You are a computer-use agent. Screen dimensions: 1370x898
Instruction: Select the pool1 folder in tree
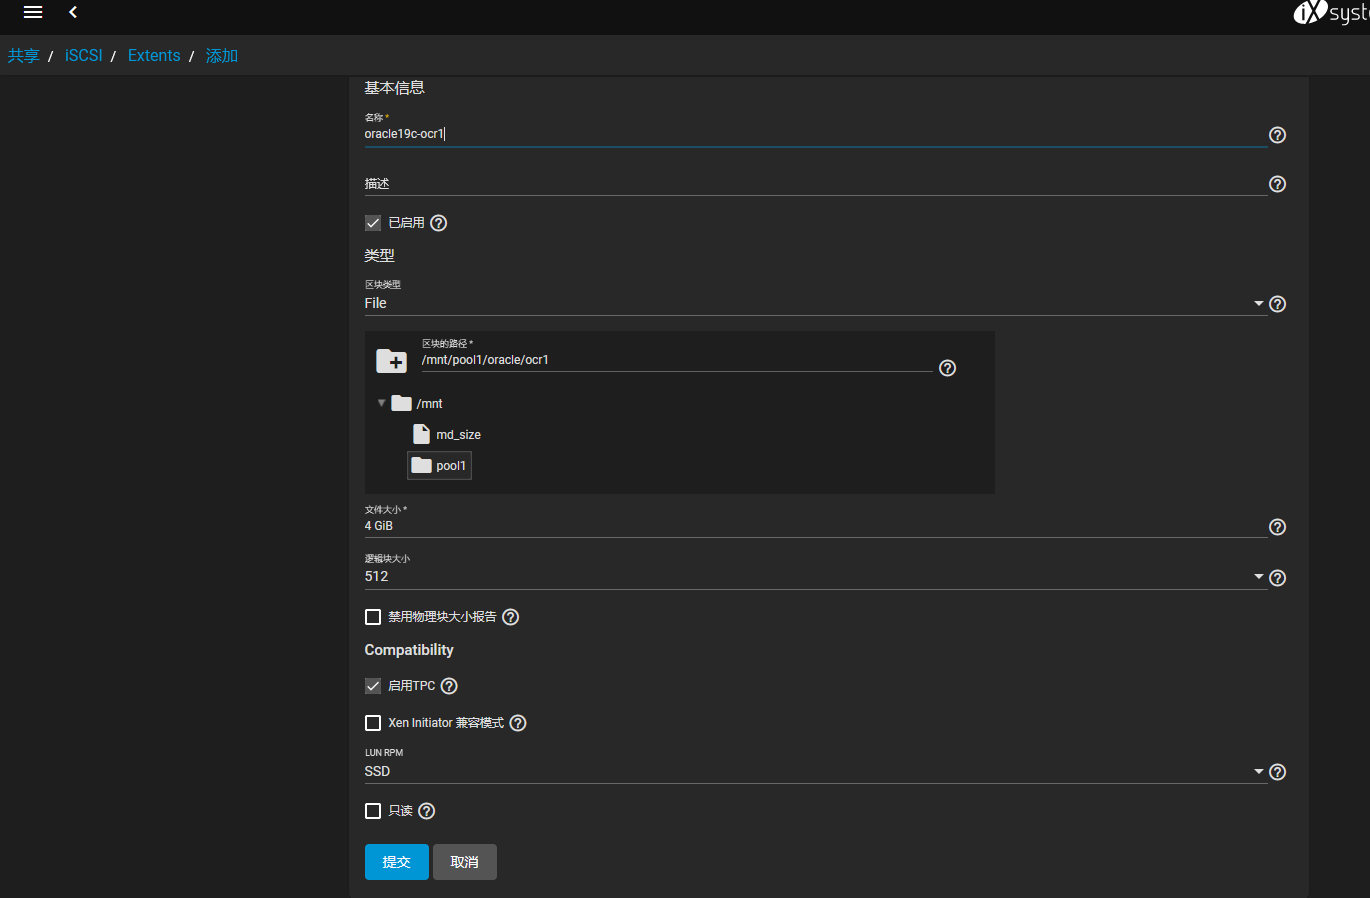pos(440,466)
